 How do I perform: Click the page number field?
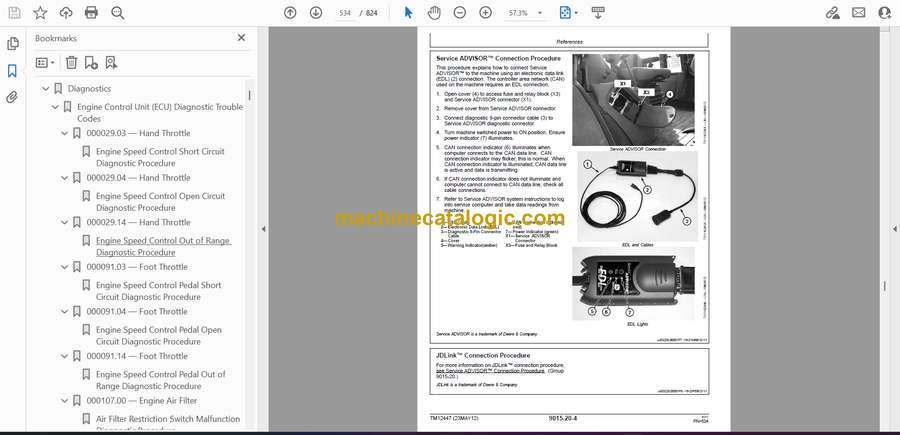click(x=344, y=13)
